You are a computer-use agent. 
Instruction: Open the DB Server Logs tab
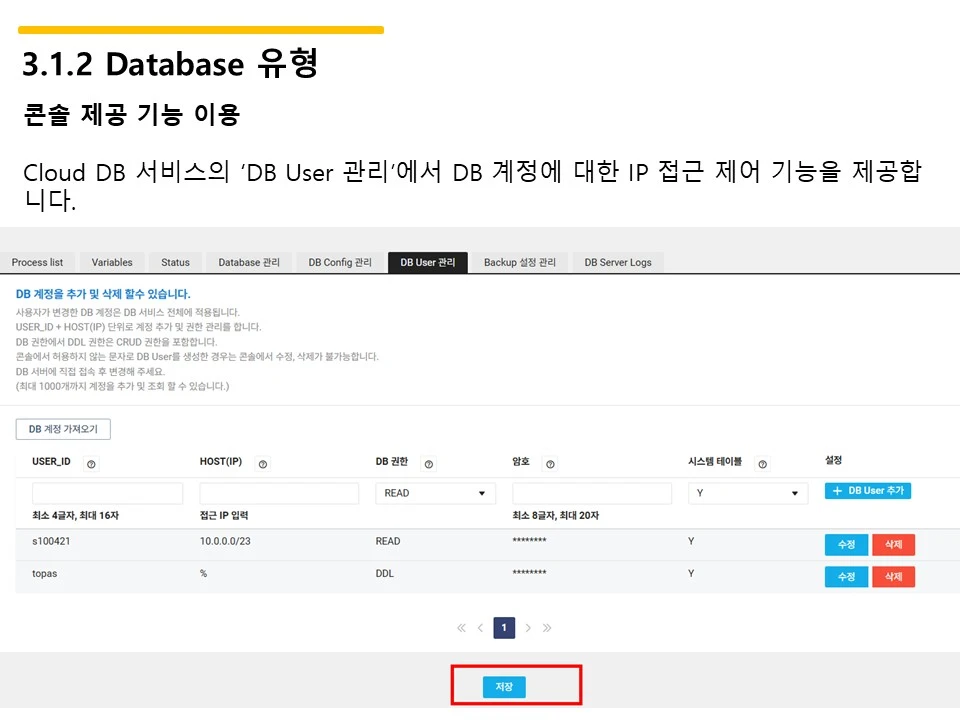click(x=618, y=262)
